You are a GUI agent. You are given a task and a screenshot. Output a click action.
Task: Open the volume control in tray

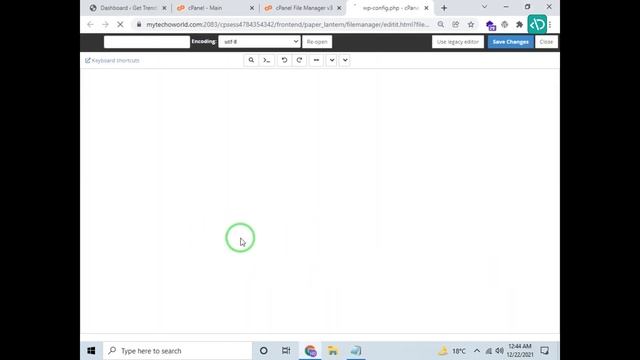click(x=500, y=351)
